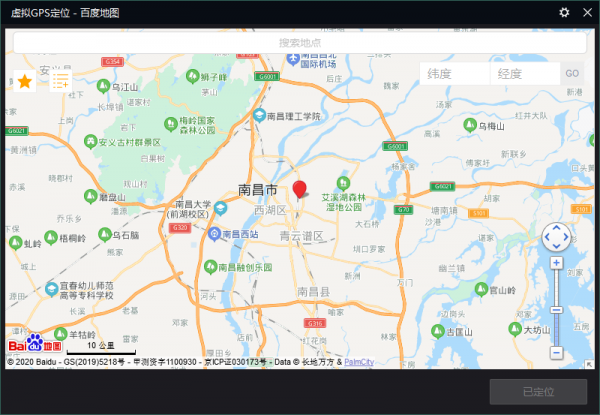
Task: Click the 梧桐岭 mountain icon
Action: pos(51,238)
